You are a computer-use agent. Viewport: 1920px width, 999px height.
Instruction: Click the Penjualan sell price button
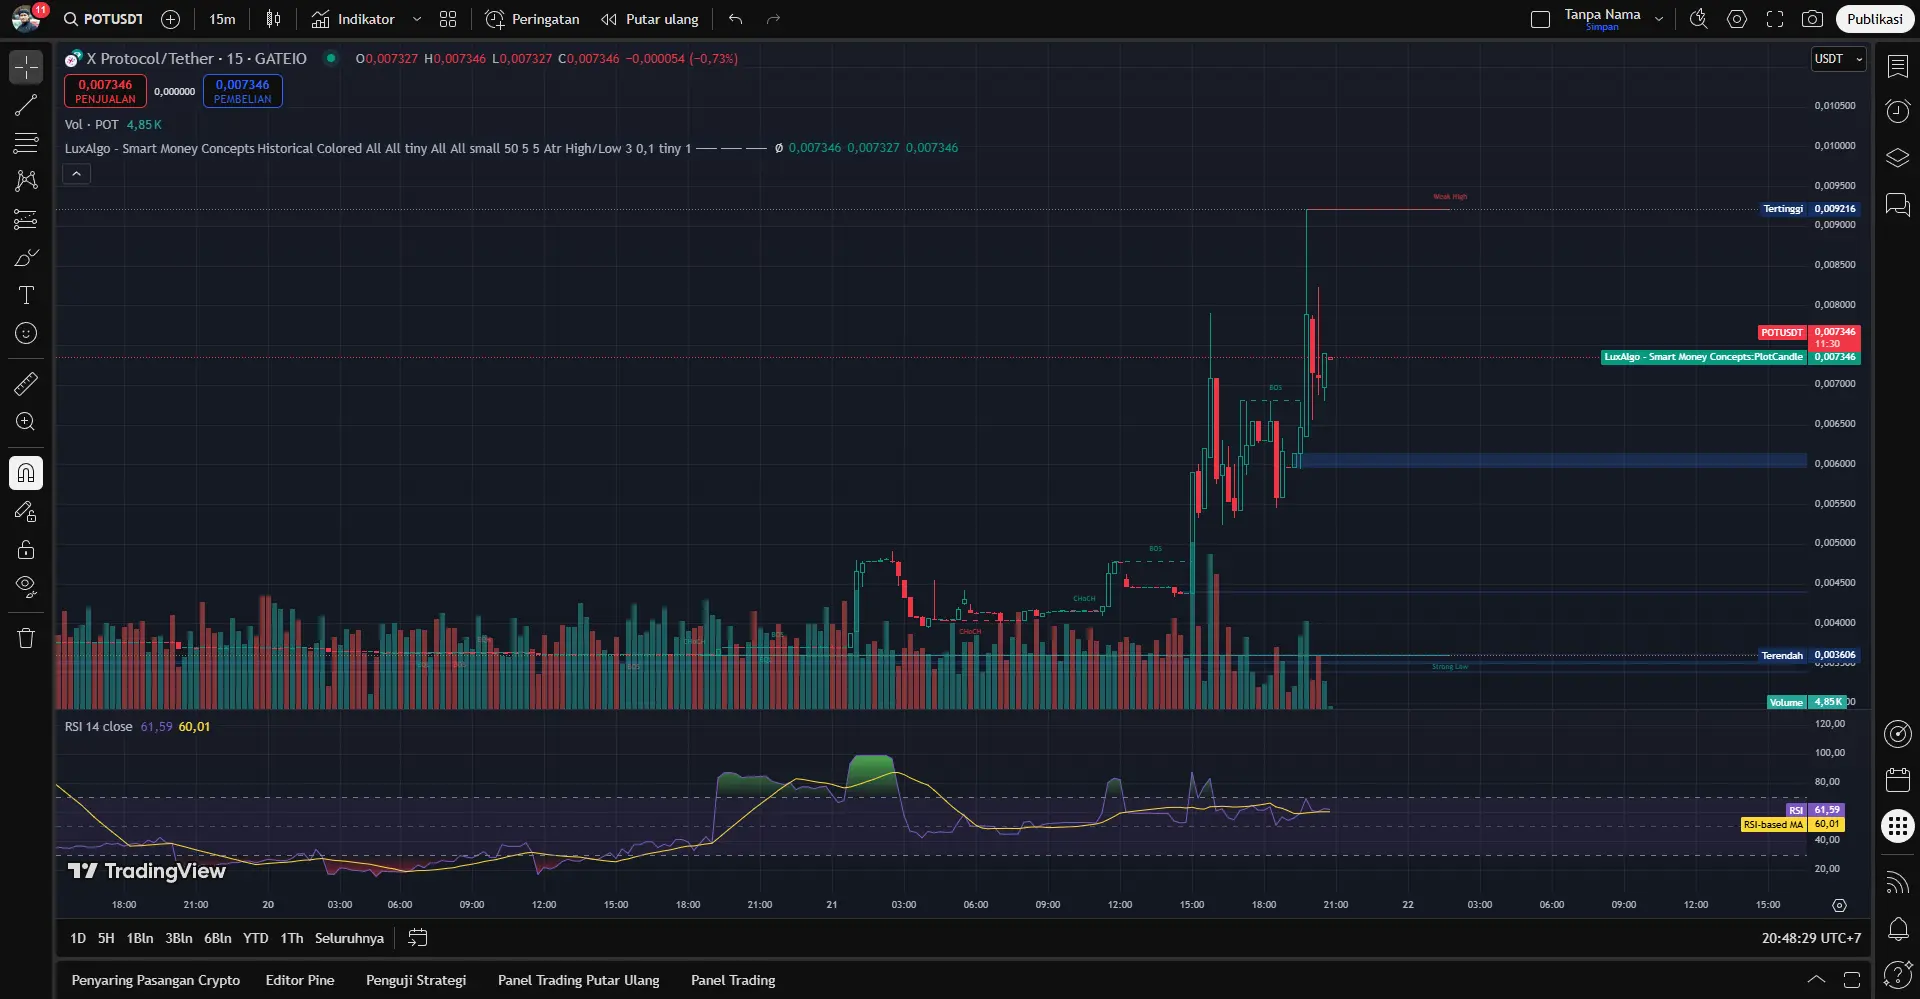coord(105,91)
